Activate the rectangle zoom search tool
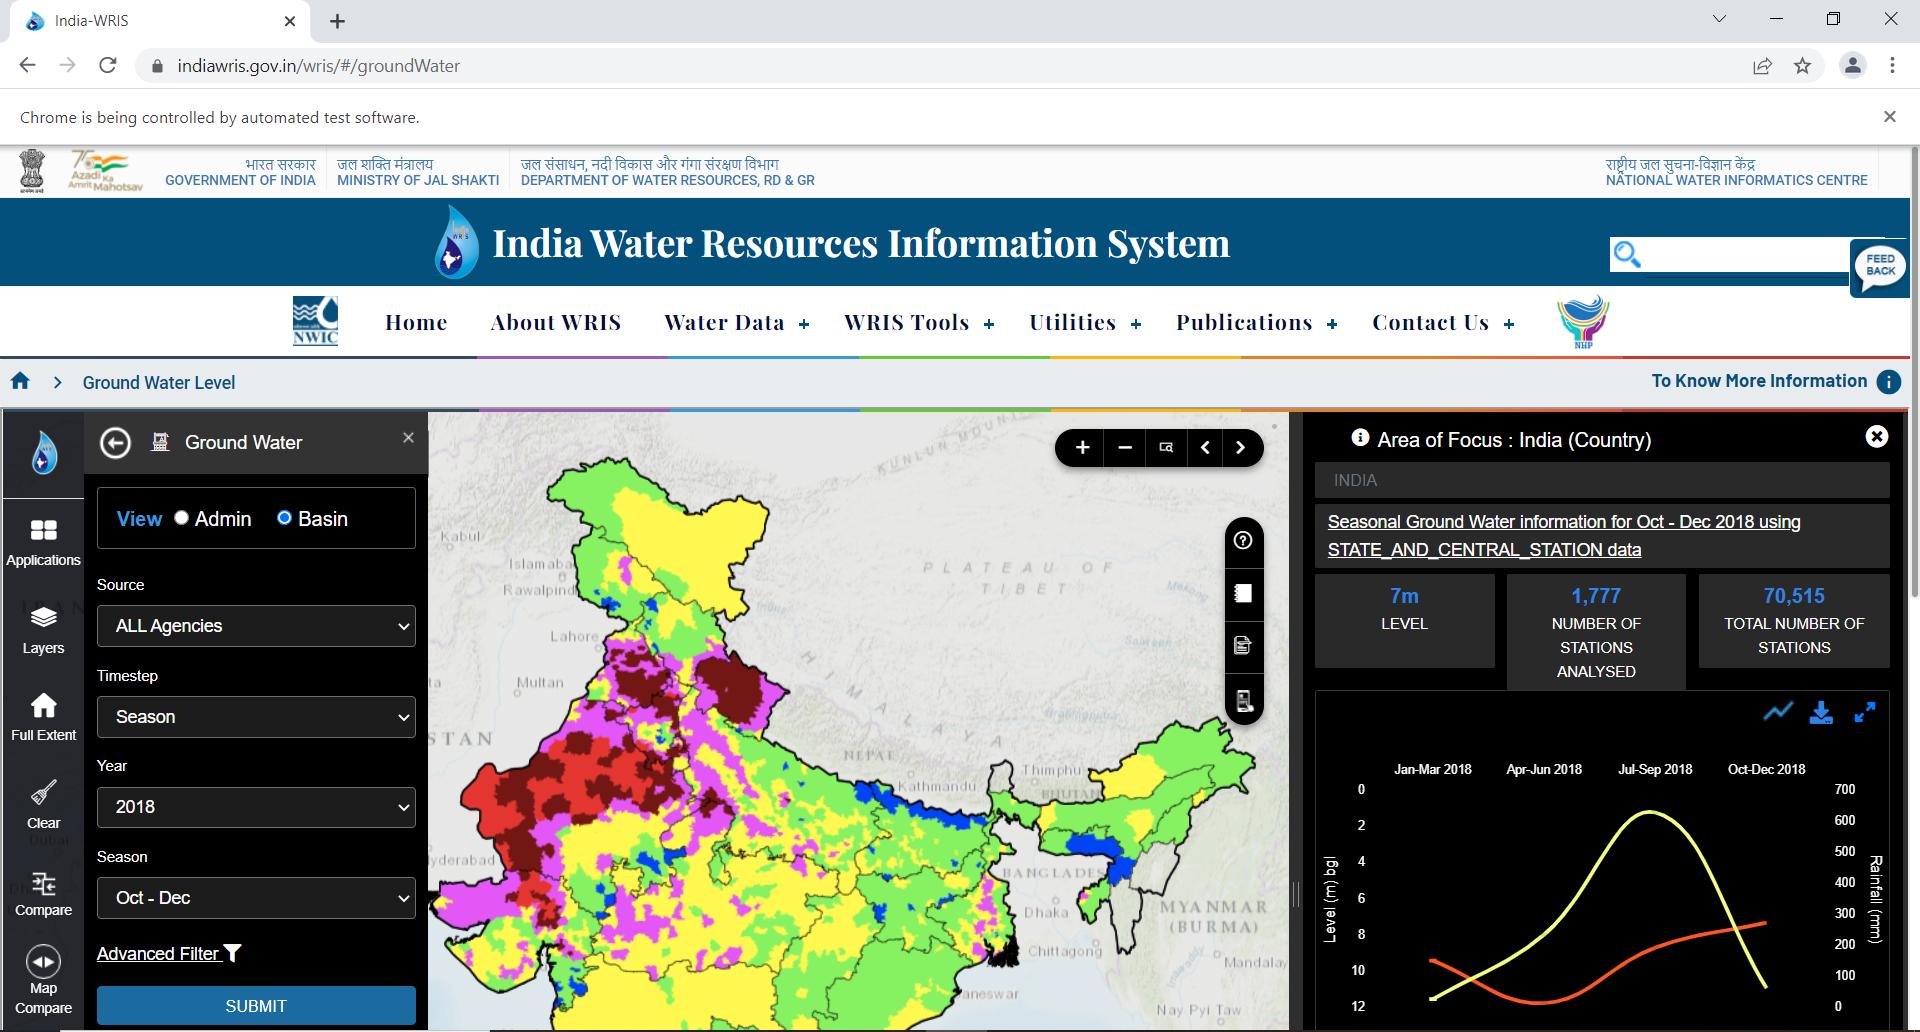1920x1032 pixels. [x=1166, y=448]
